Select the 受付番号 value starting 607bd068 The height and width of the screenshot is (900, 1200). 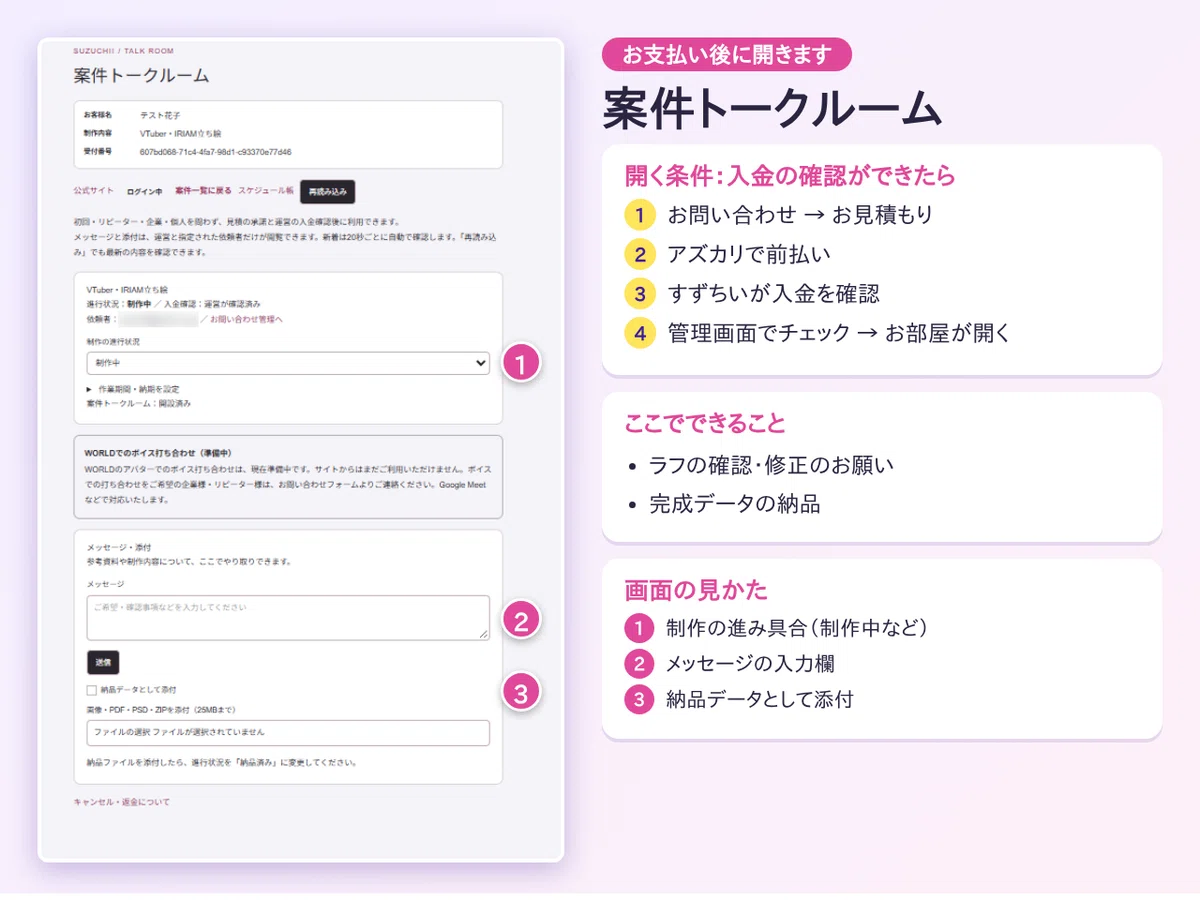click(216, 151)
